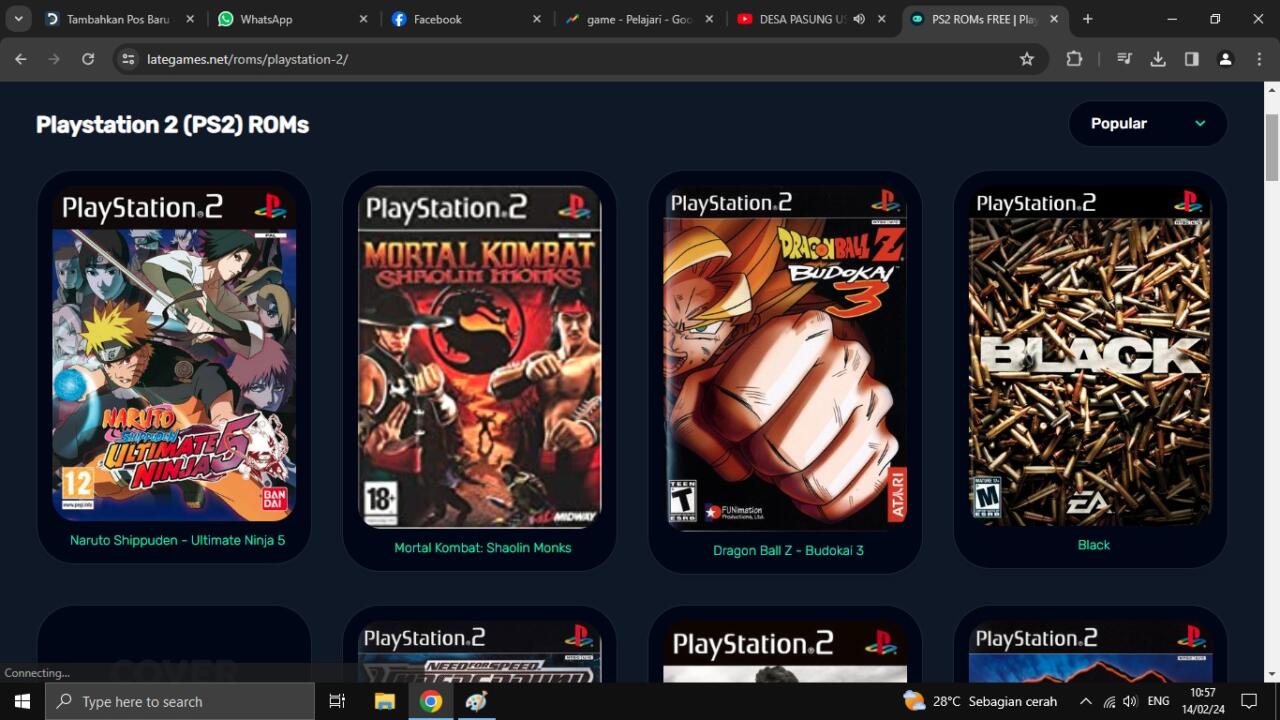
Task: Open the Chrome three-dot menu
Action: pyautogui.click(x=1259, y=59)
